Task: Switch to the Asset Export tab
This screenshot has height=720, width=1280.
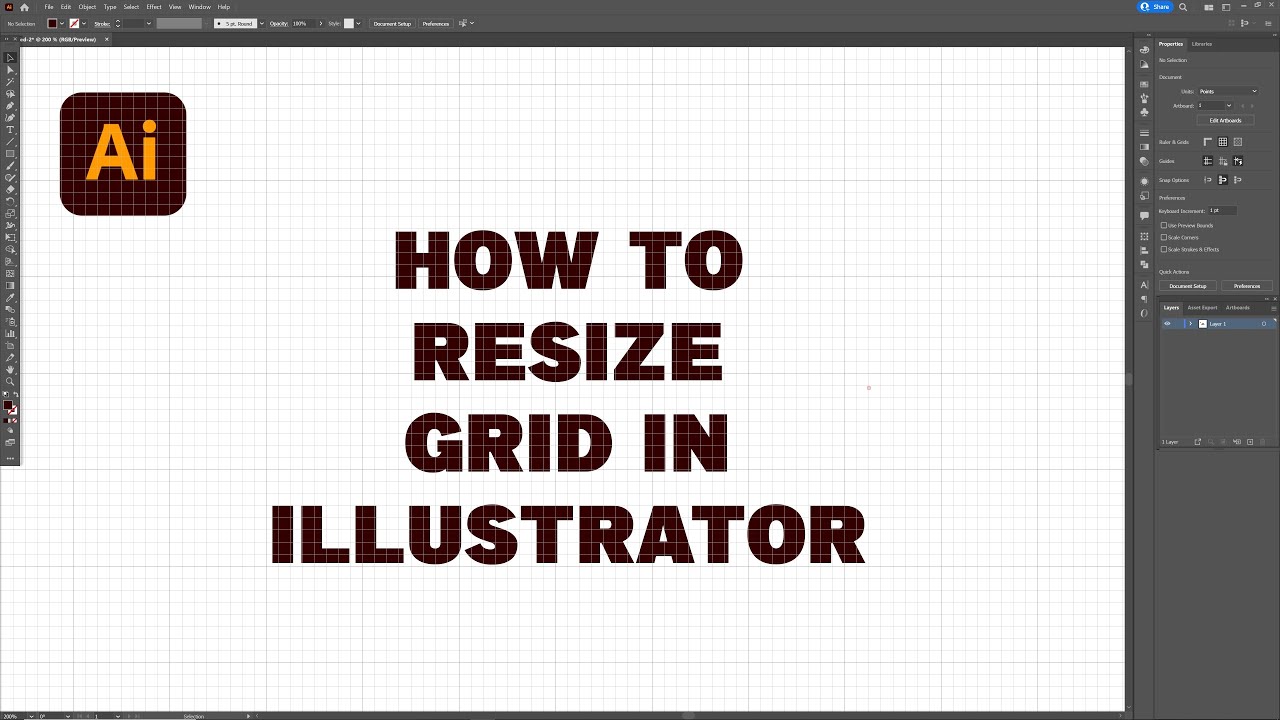Action: (x=1202, y=308)
